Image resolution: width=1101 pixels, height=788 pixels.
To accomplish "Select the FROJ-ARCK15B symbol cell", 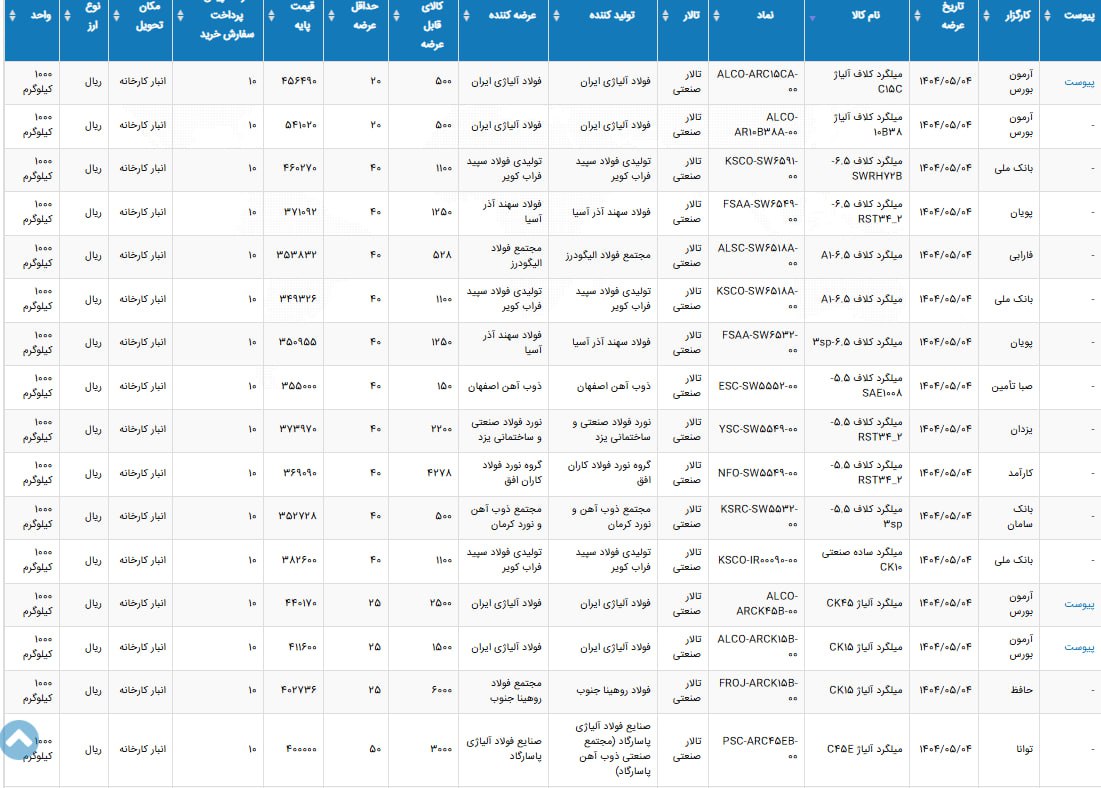I will [x=759, y=691].
